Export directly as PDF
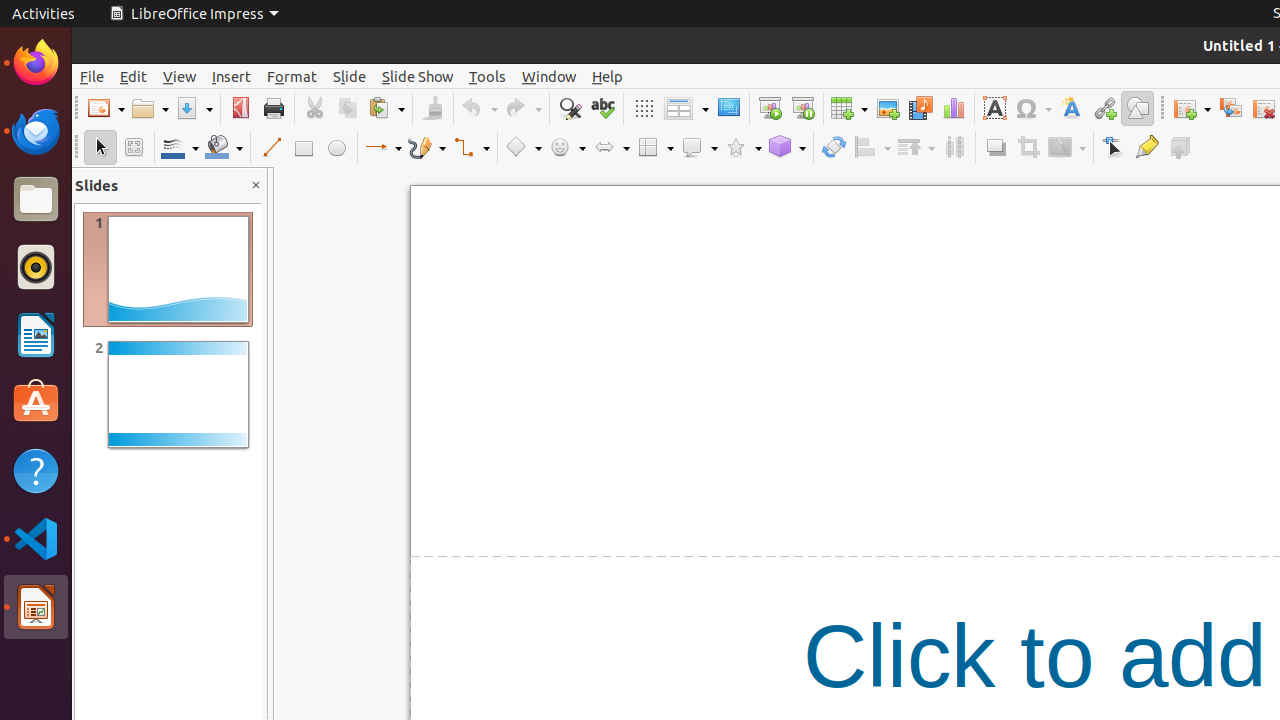The image size is (1280, 720). pyautogui.click(x=241, y=108)
